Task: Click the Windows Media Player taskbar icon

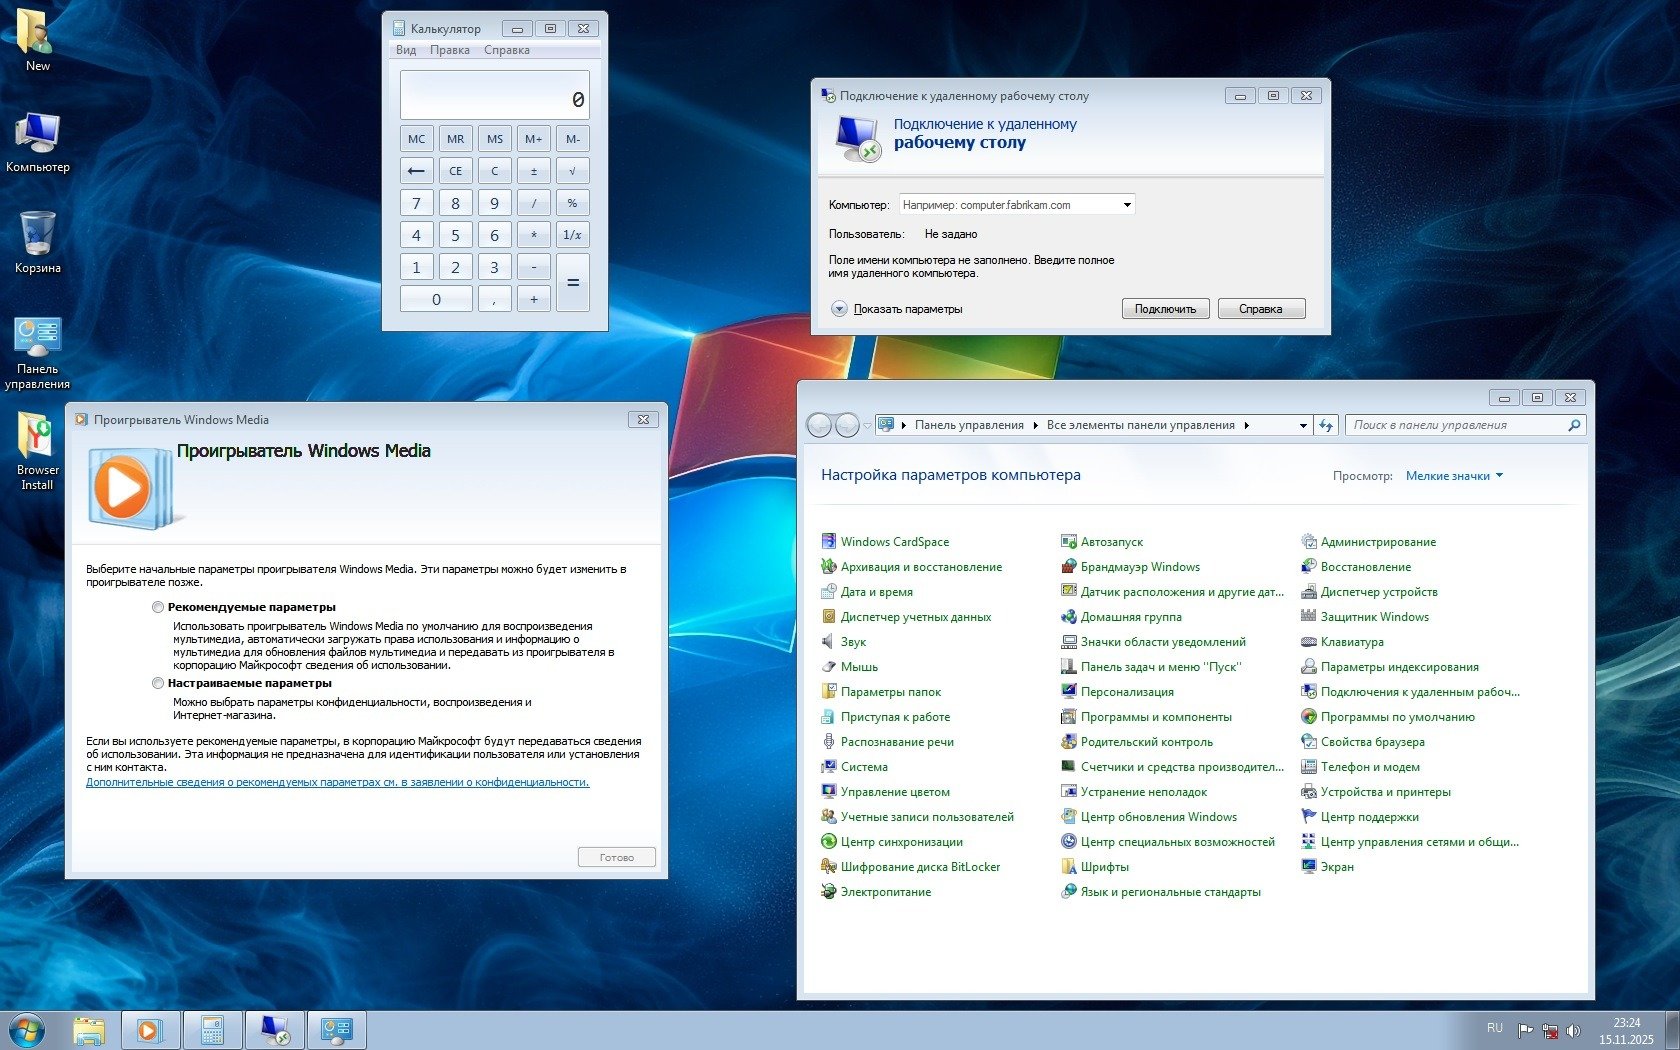Action: tap(150, 1030)
